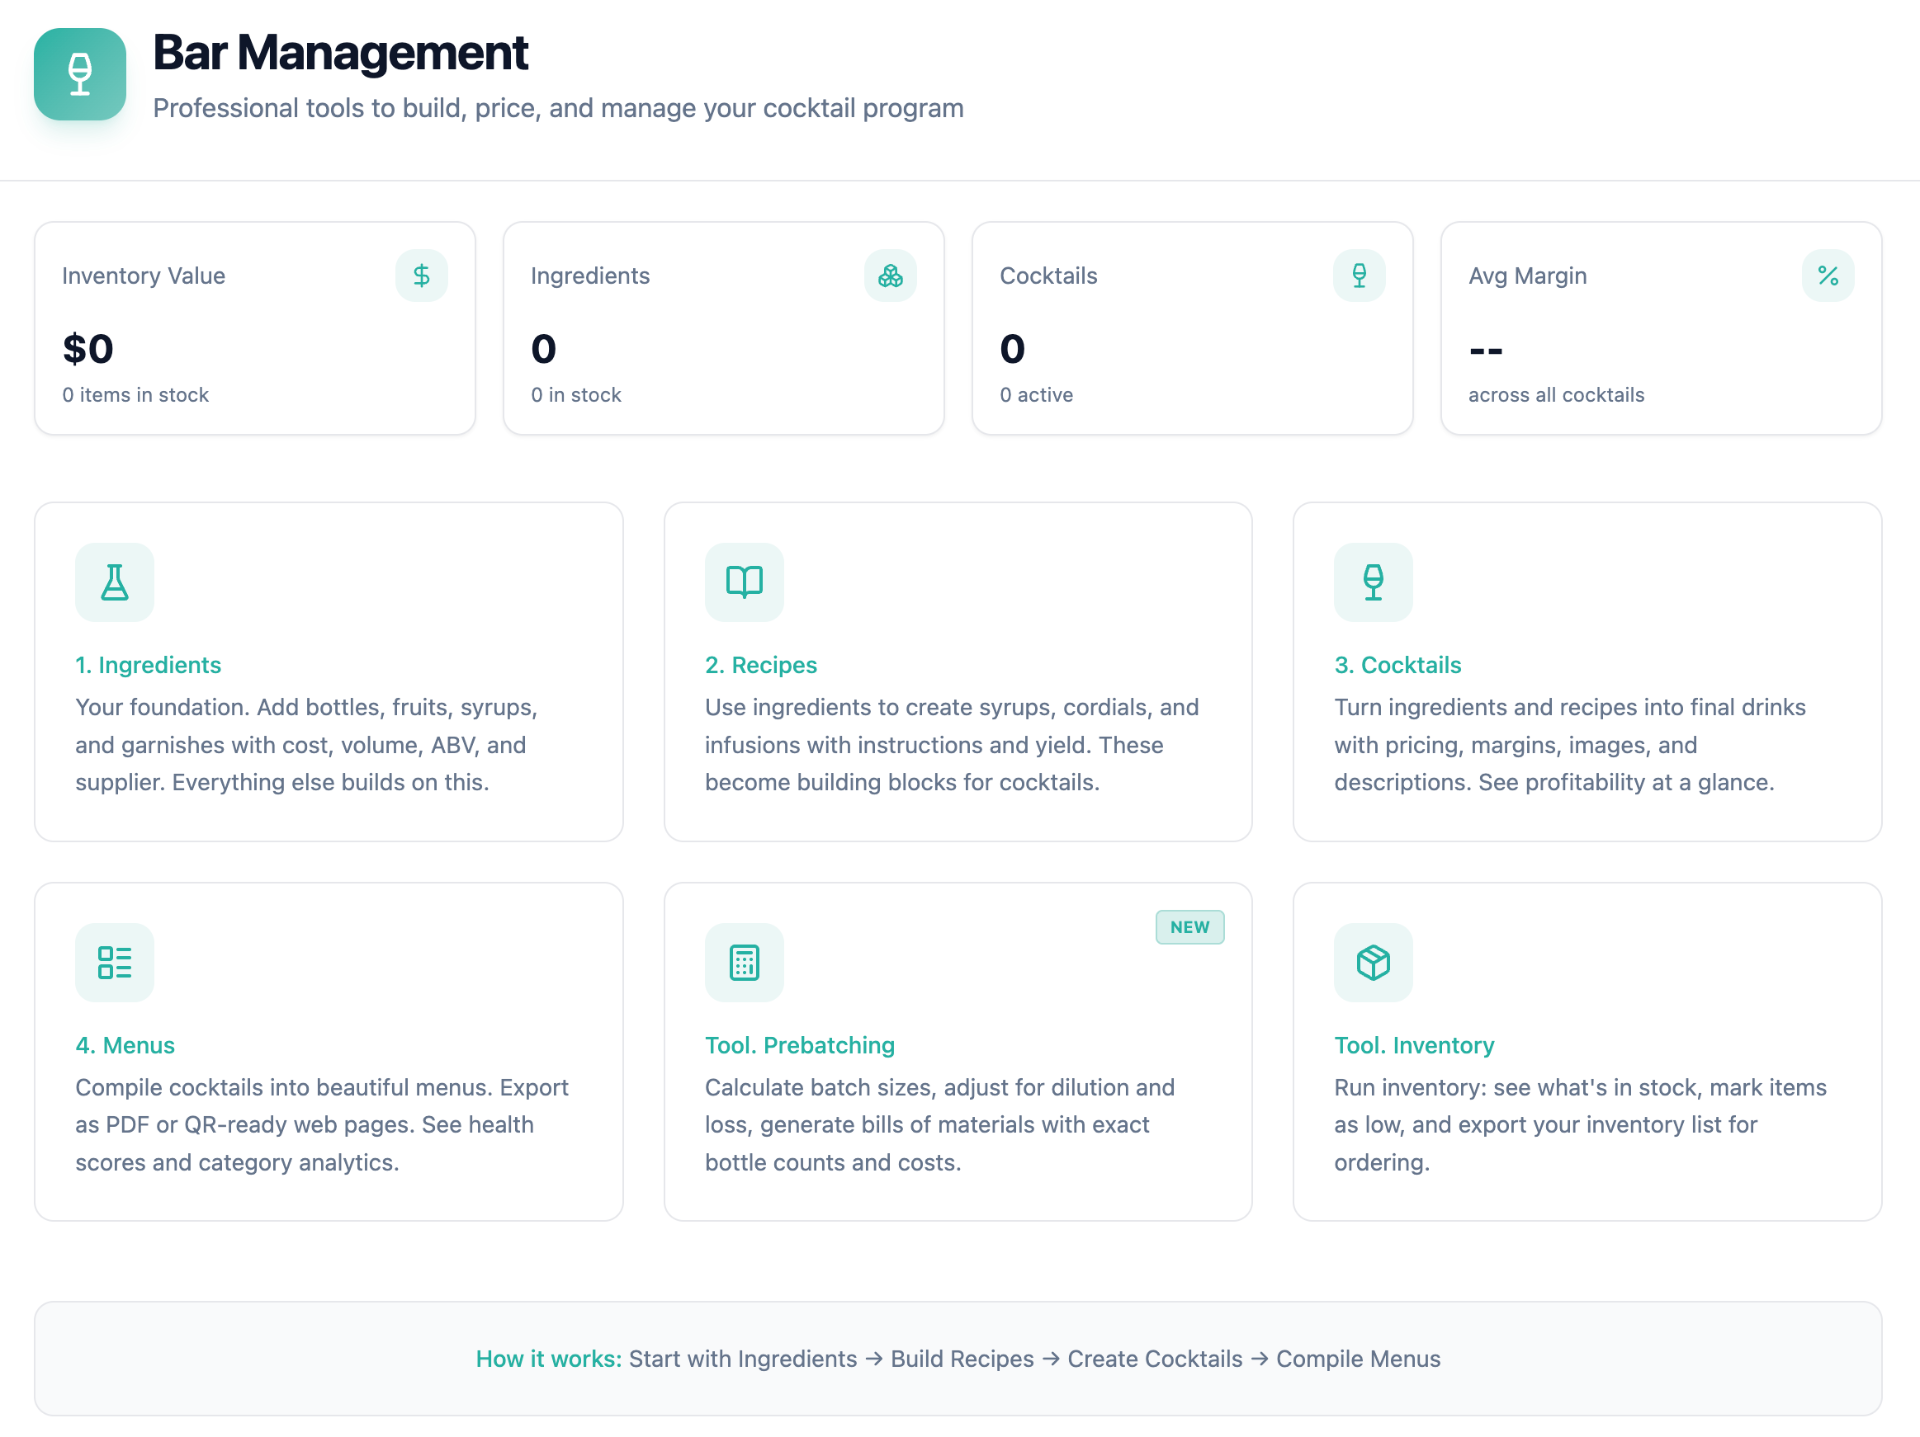Click the cocktail glass icon on Cocktails card
Image resolution: width=1920 pixels, height=1437 pixels.
pos(1358,275)
